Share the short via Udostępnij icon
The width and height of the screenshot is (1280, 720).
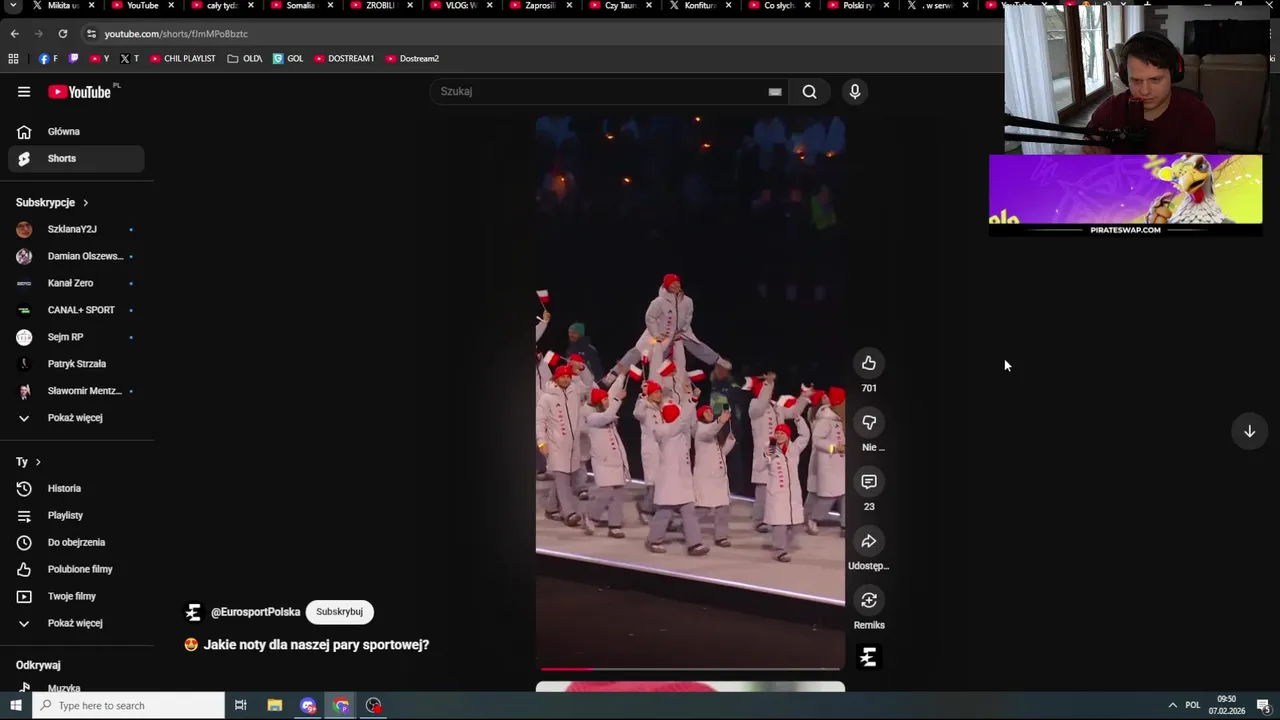click(x=869, y=541)
